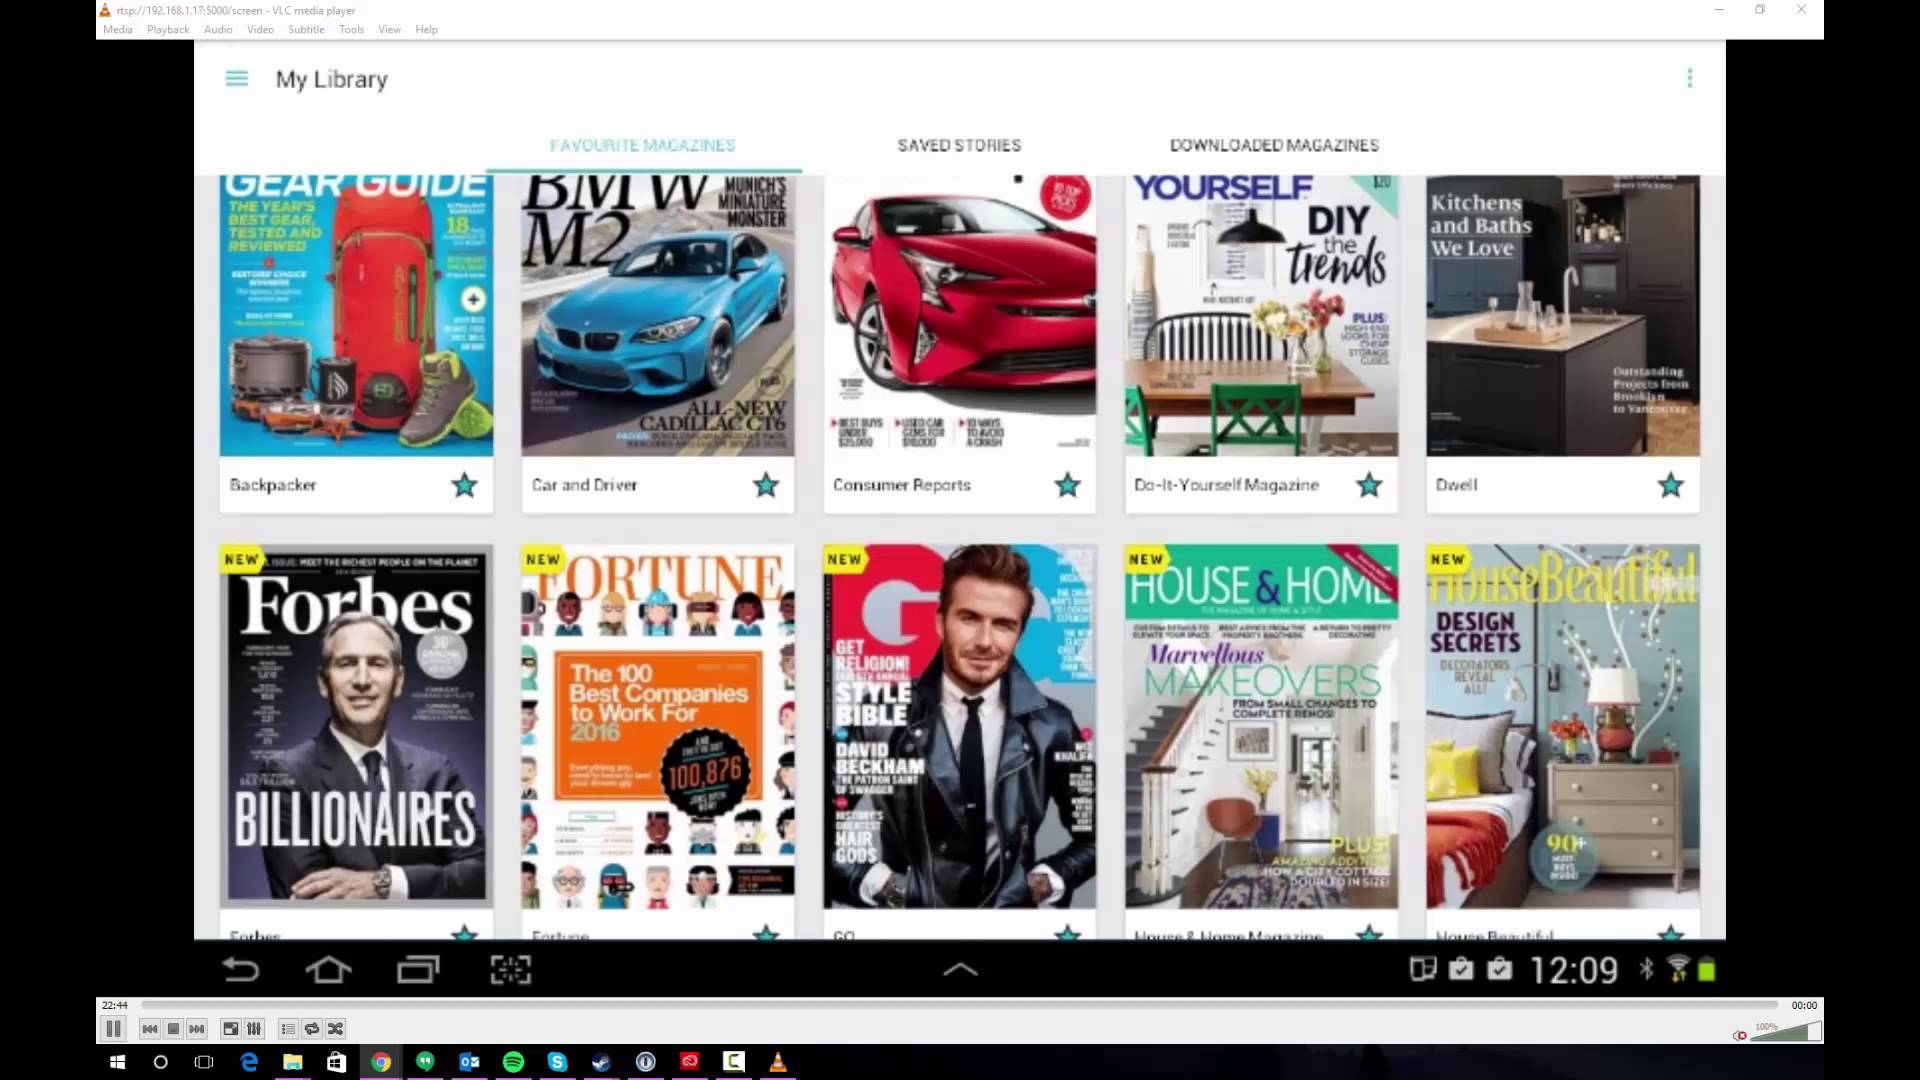Toggle VLC loop mode button
This screenshot has height=1080, width=1920.
click(x=312, y=1029)
